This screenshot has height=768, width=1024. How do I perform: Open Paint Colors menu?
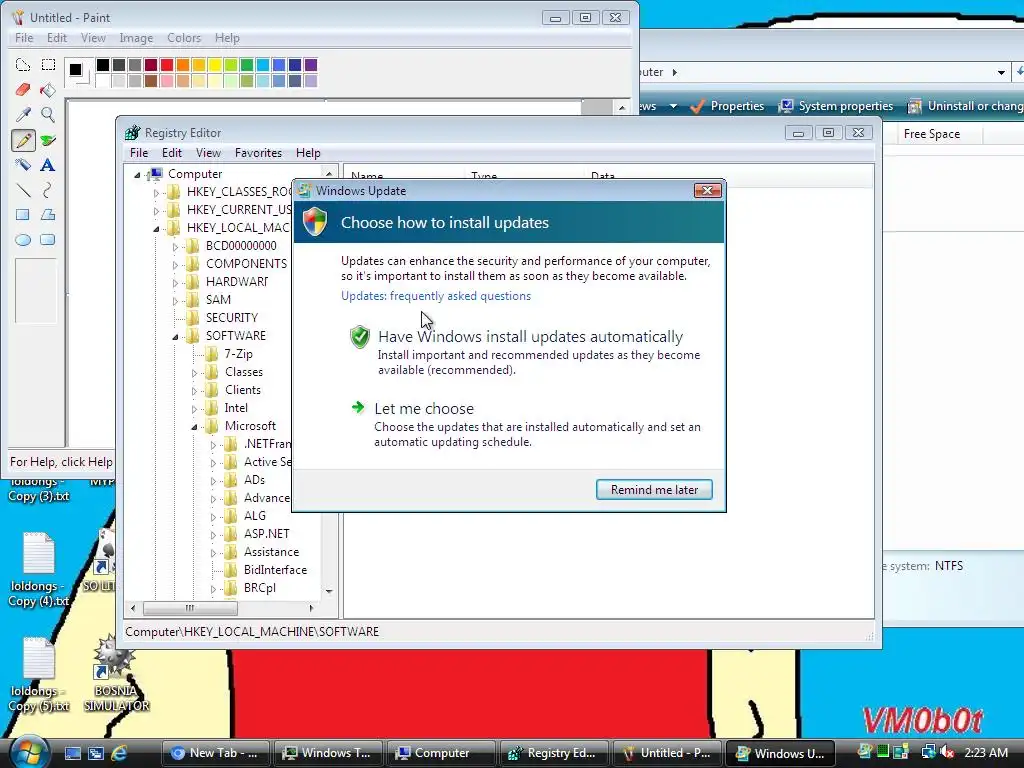[184, 38]
